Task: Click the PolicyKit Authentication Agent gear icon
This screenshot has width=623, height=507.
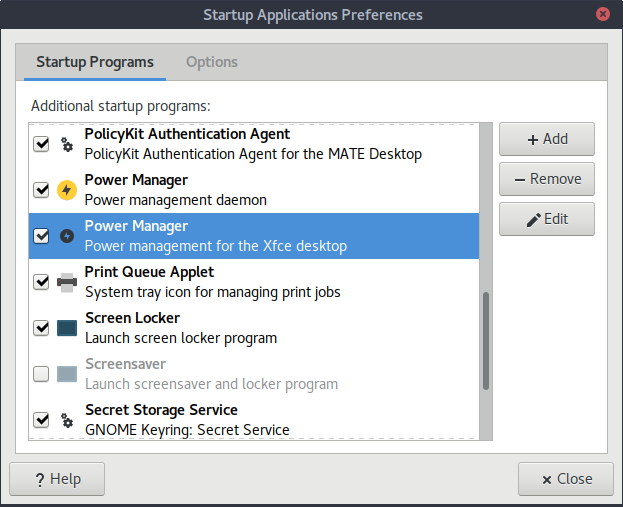Action: pos(67,144)
